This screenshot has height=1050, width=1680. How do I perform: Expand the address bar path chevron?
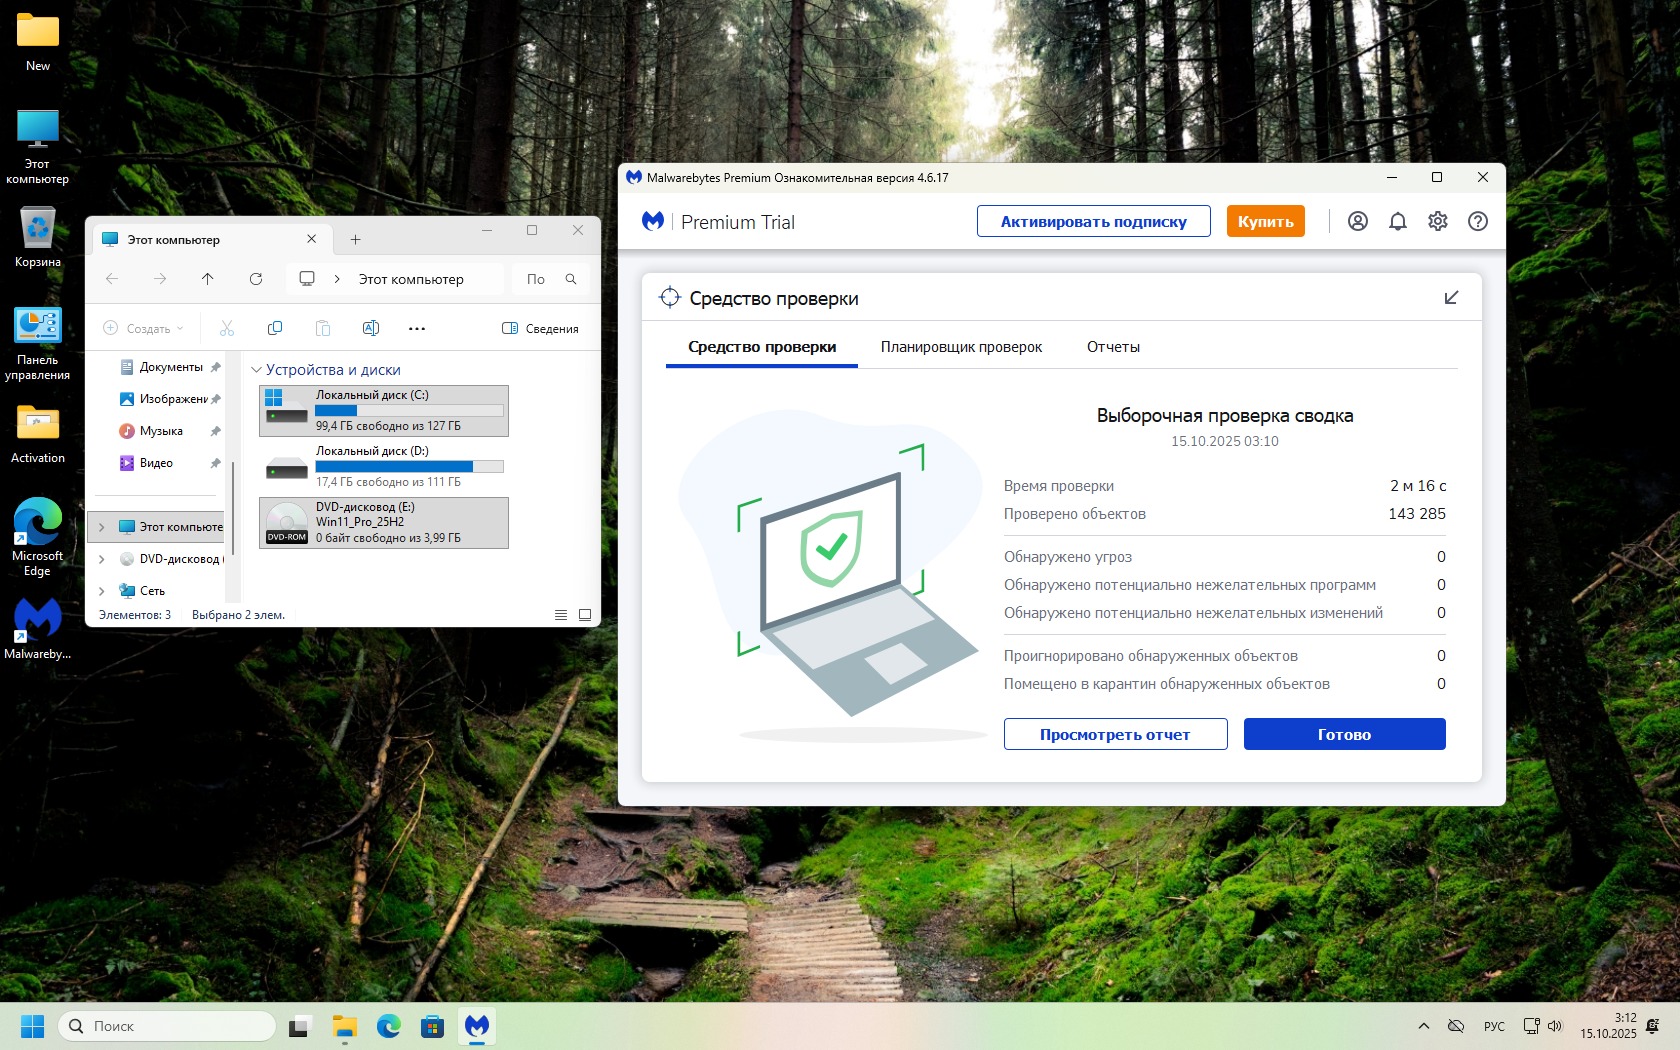coord(337,279)
